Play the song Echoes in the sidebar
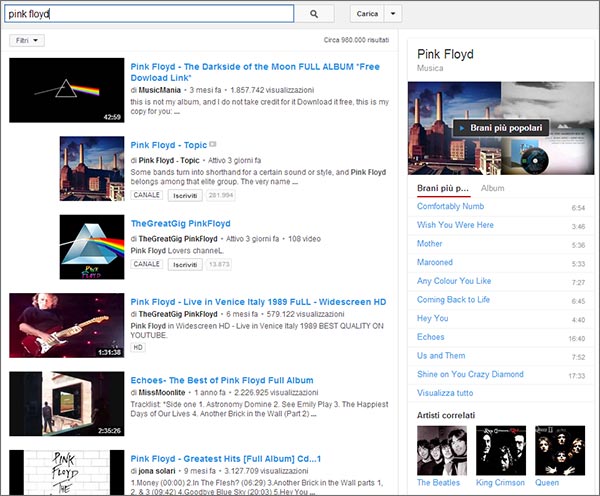This screenshot has height=496, width=600. point(430,337)
